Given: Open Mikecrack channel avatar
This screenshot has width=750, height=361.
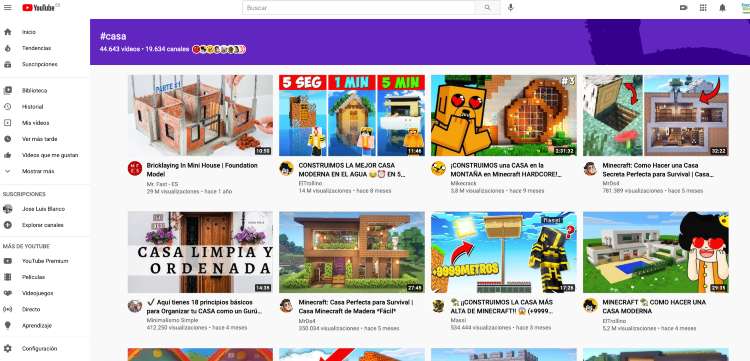Looking at the screenshot, I should [x=438, y=168].
